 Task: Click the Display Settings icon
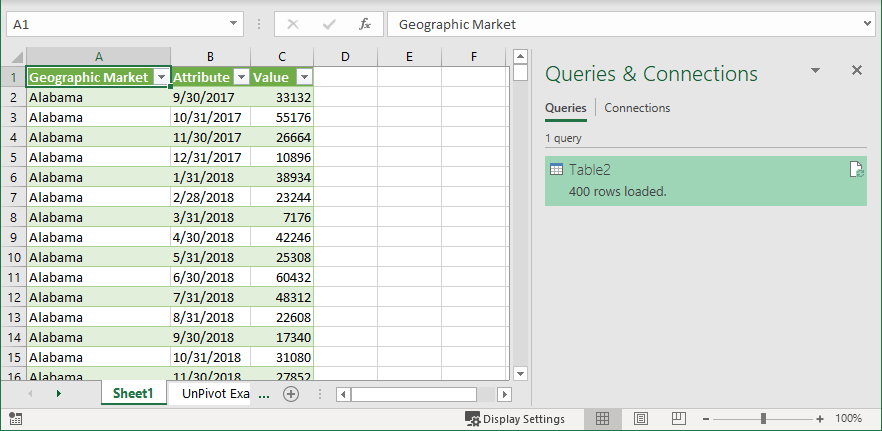point(472,419)
